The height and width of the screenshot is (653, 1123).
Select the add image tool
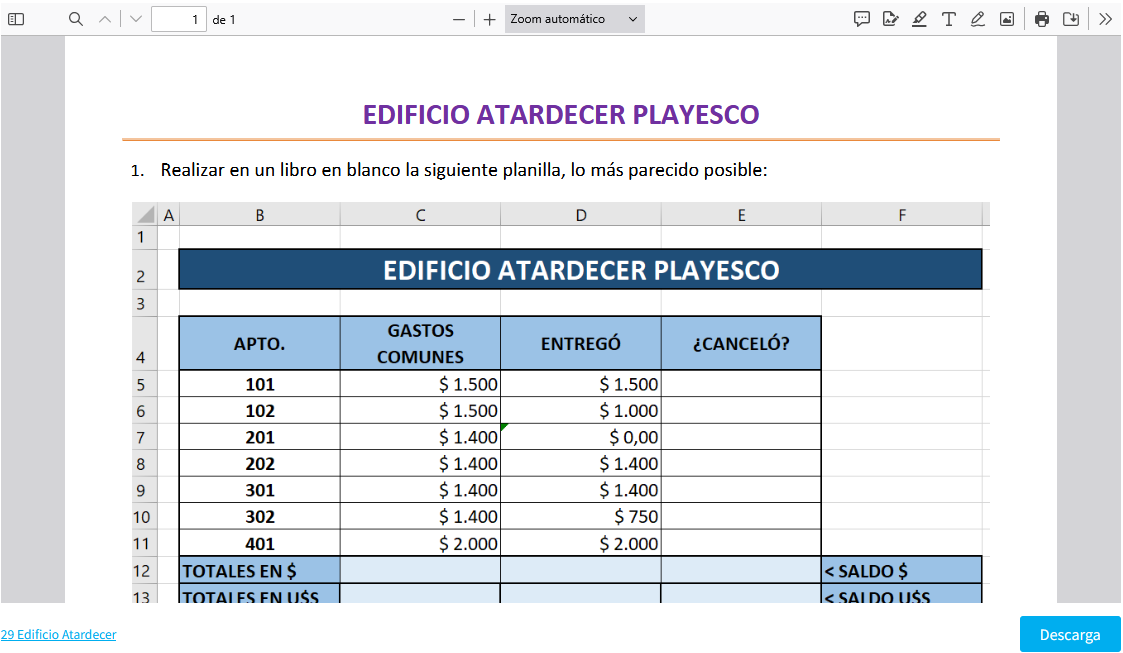click(x=1007, y=19)
